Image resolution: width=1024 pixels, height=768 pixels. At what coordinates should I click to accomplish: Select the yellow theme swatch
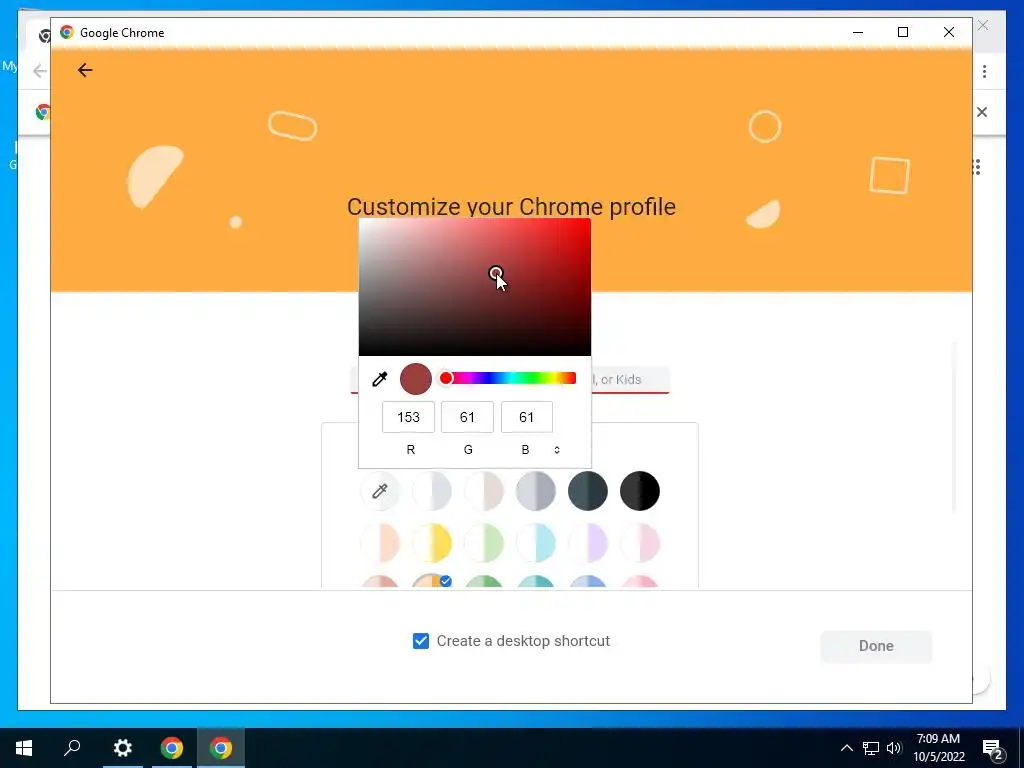[x=432, y=543]
